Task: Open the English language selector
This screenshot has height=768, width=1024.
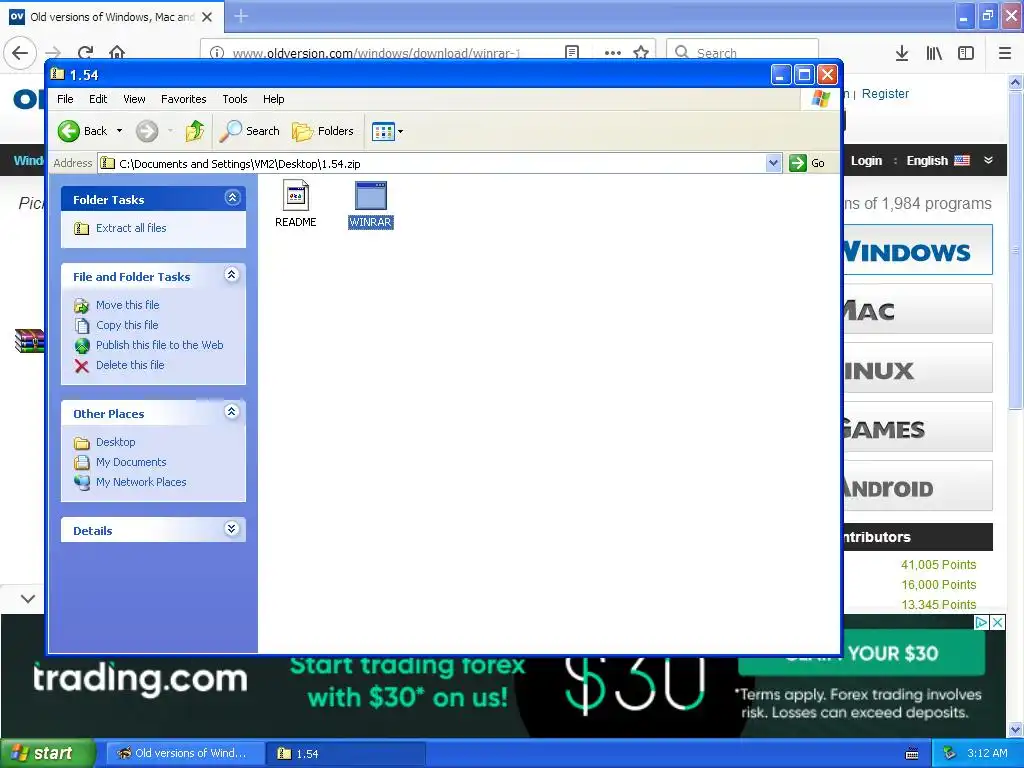Action: 938,161
